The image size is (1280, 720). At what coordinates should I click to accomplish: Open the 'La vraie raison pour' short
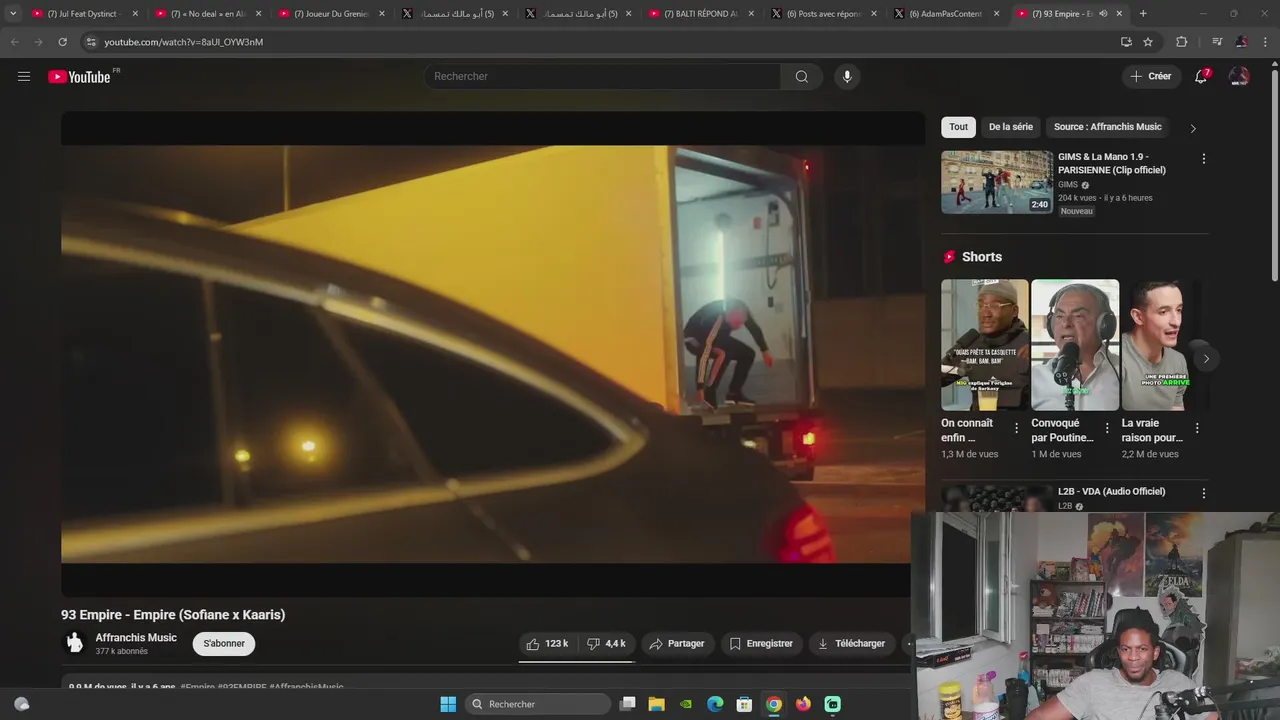click(x=1162, y=345)
